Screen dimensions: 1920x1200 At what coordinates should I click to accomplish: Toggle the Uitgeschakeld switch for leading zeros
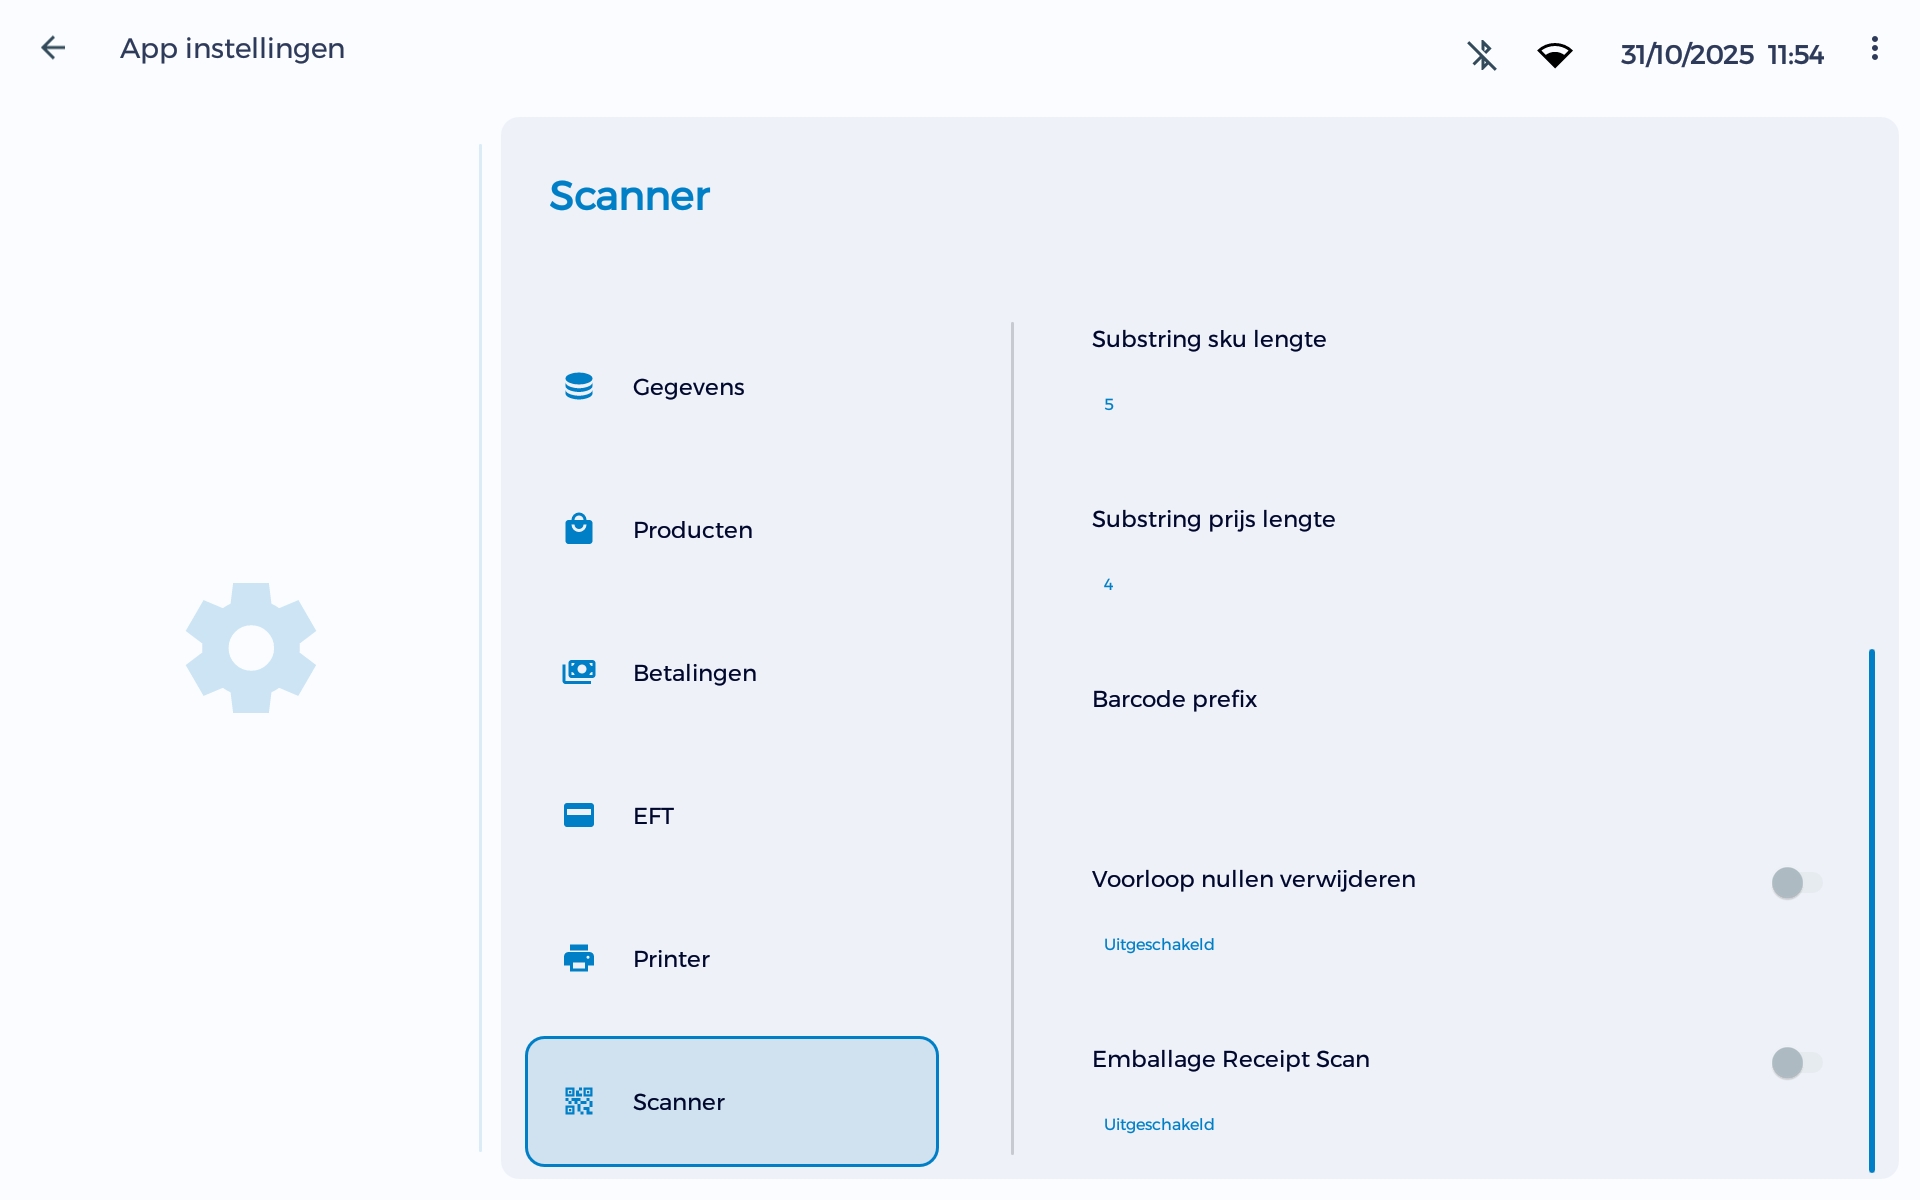coord(1795,882)
